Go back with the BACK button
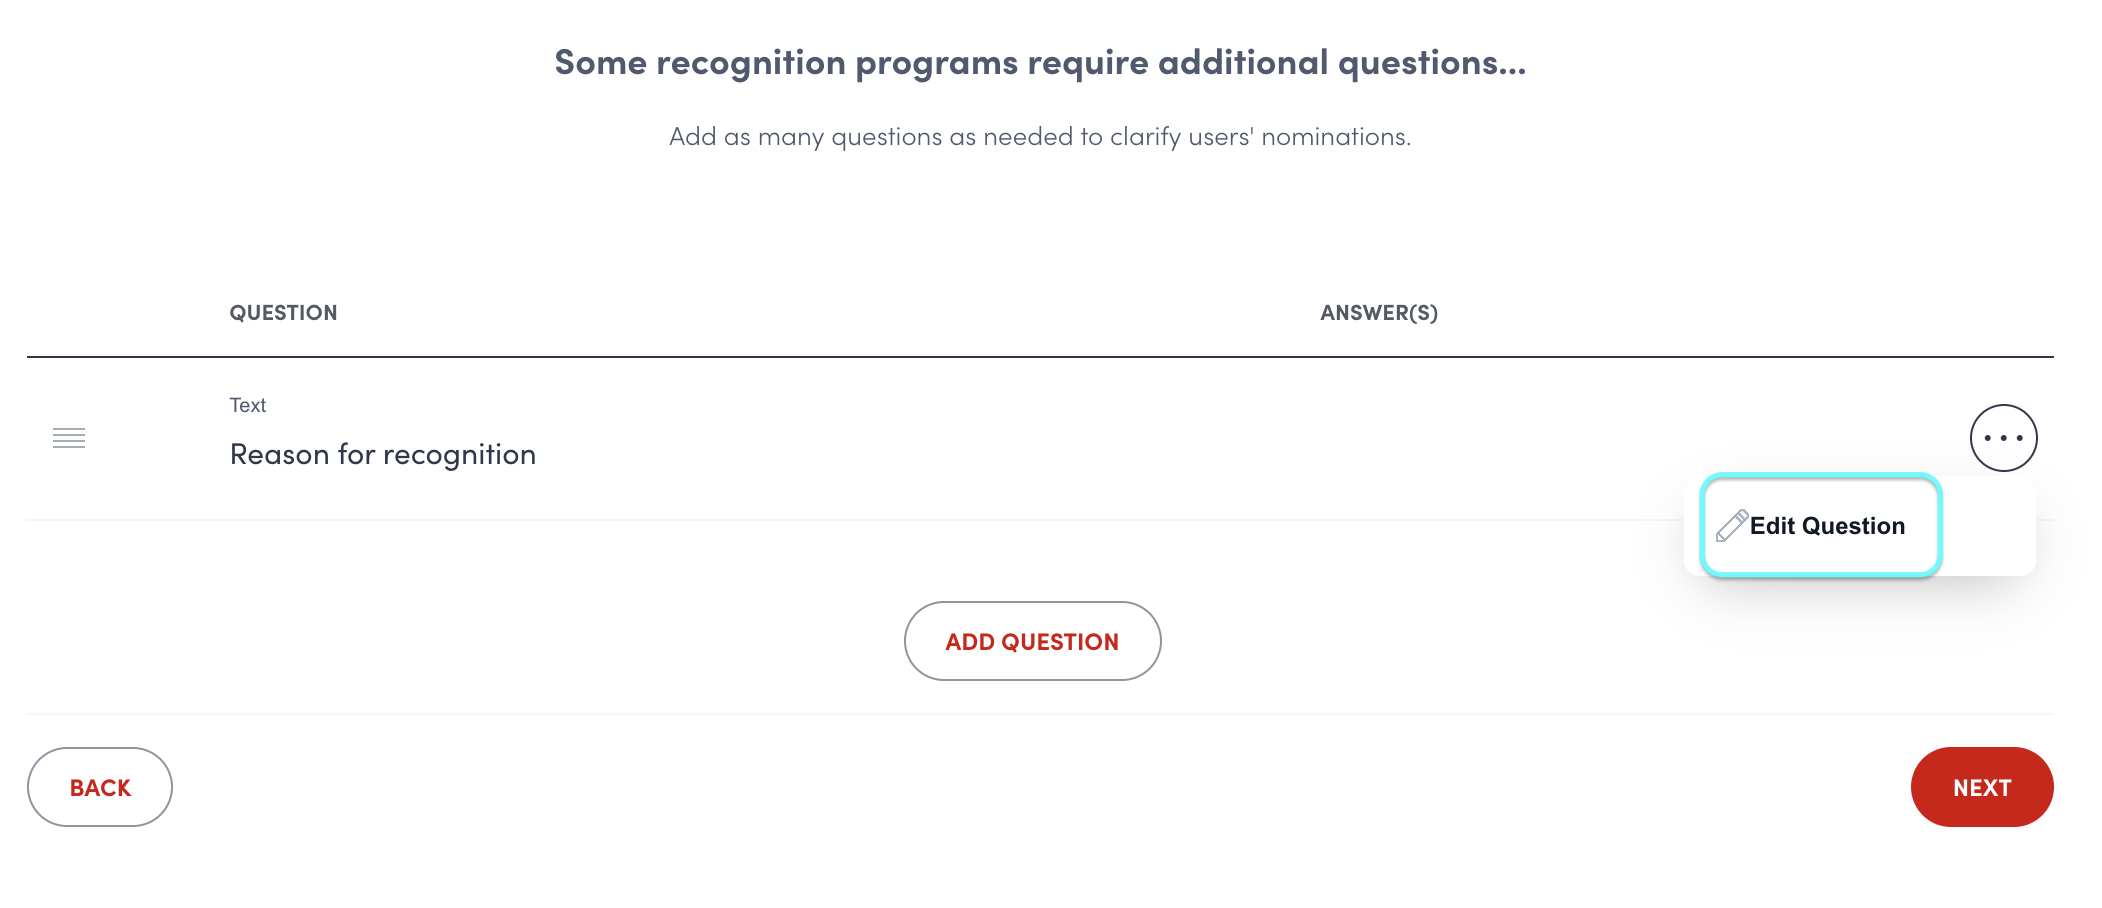Viewport: 2102px width, 908px height. [x=100, y=788]
